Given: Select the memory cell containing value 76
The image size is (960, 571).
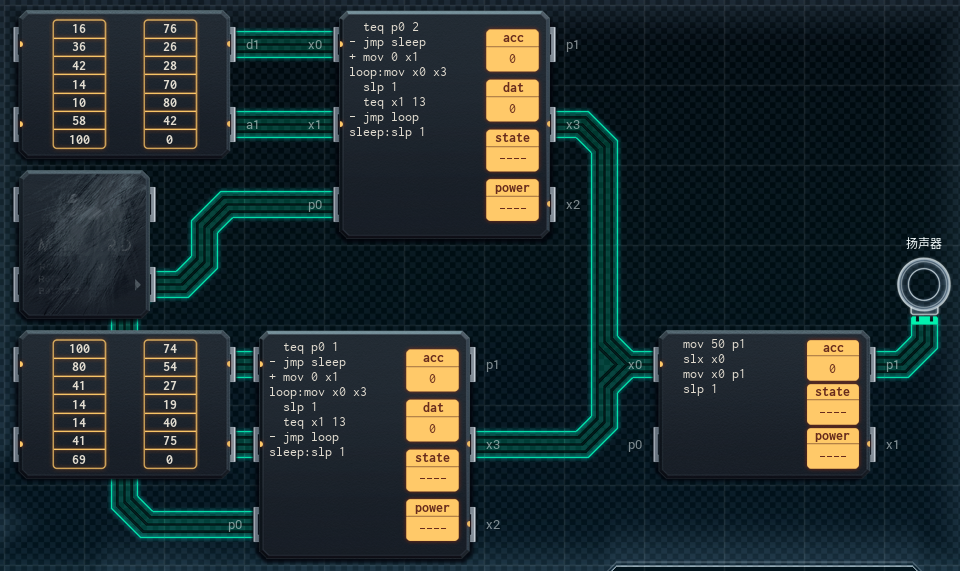Looking at the screenshot, I should [170, 29].
